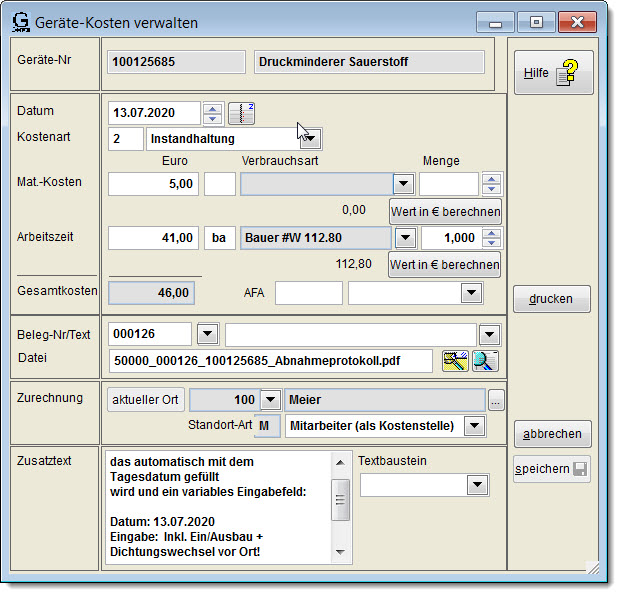Screen dimensions: 620x595
Task: Click the aktueller Ort button
Action: [145, 400]
